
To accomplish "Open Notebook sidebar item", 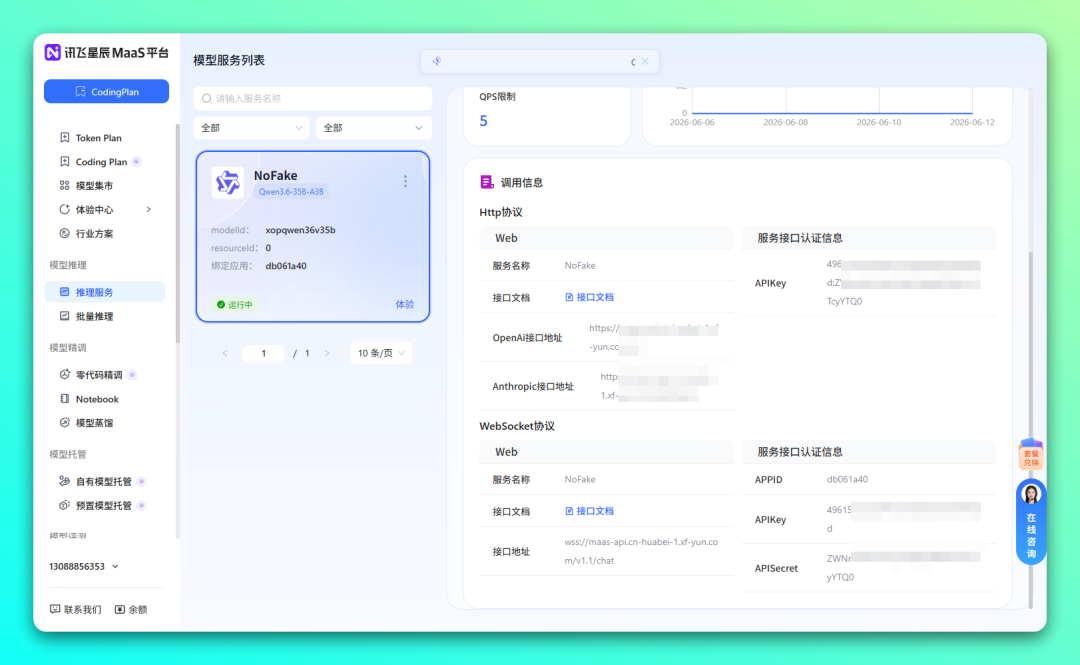I will point(97,399).
